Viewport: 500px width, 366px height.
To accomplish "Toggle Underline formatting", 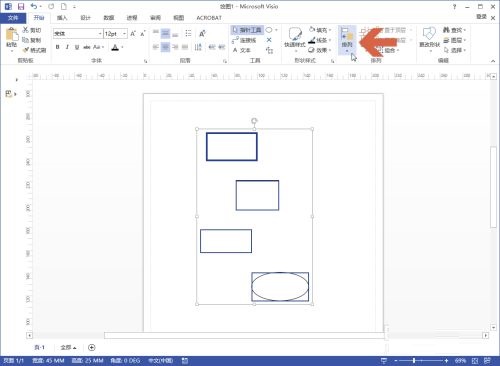I will point(77,47).
